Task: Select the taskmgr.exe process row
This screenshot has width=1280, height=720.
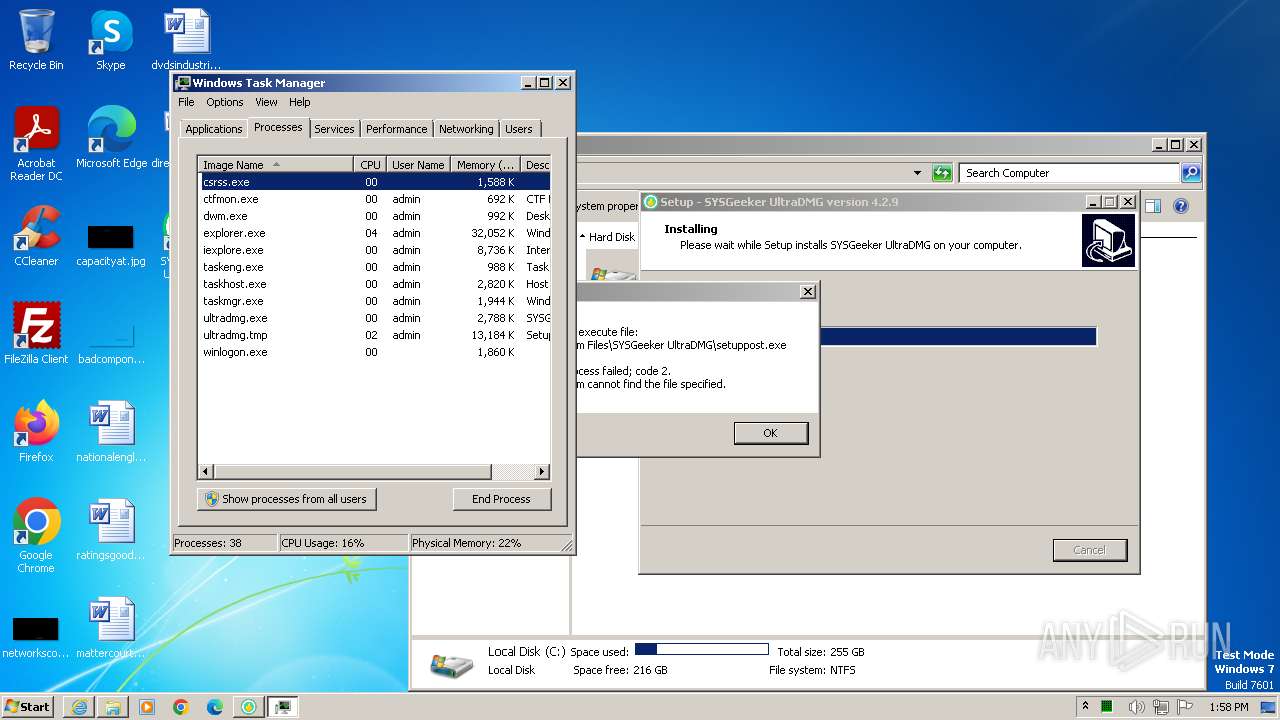Action: tap(374, 301)
